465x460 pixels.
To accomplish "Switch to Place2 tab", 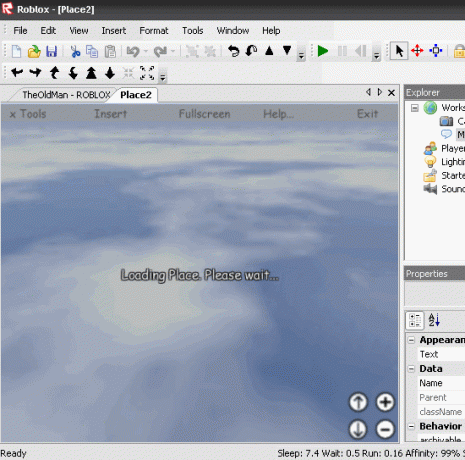I will click(136, 95).
